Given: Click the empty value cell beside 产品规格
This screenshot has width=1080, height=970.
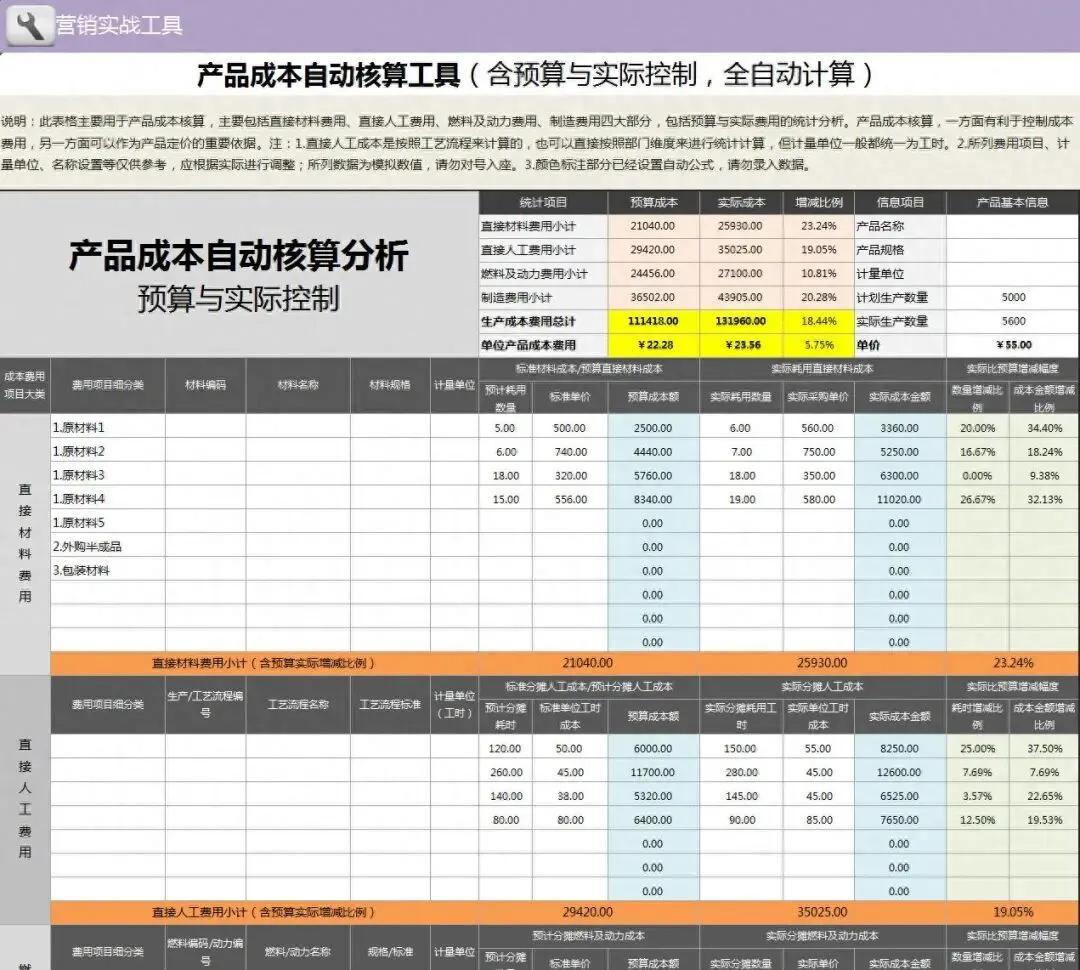Looking at the screenshot, I should tap(1012, 250).
